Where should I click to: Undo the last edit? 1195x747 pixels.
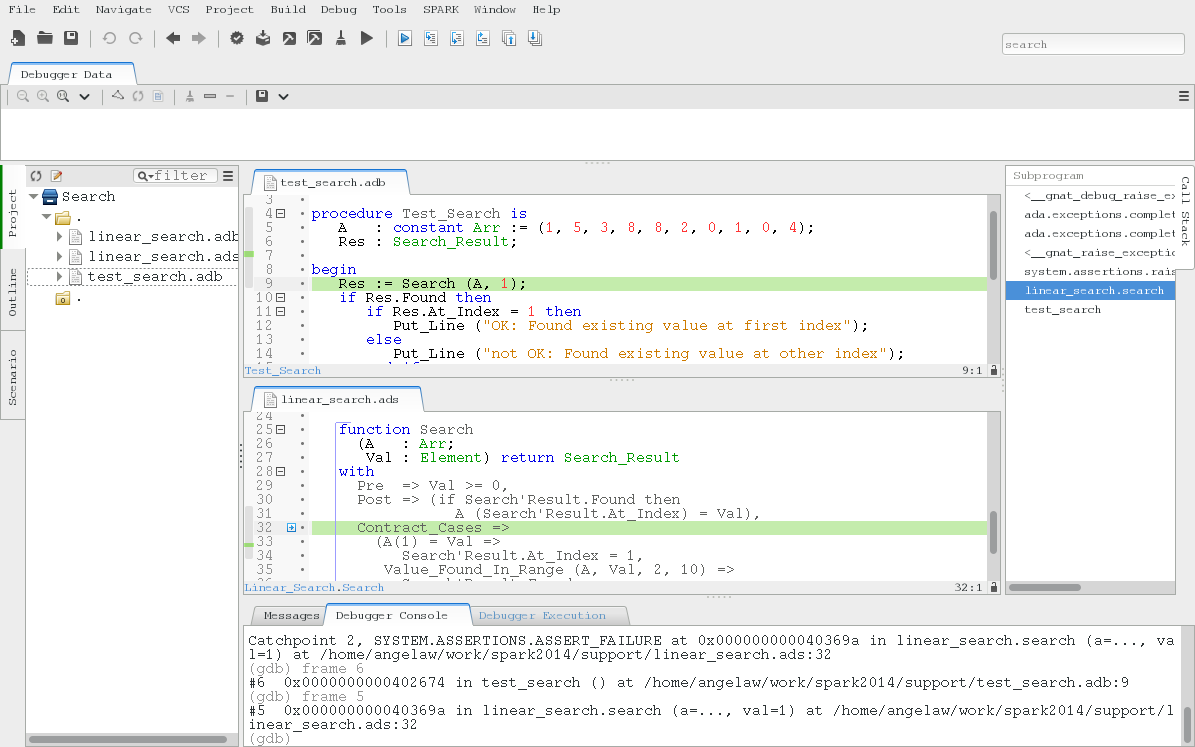click(109, 38)
